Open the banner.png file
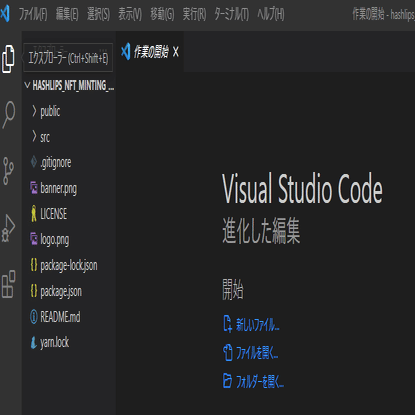 58,189
